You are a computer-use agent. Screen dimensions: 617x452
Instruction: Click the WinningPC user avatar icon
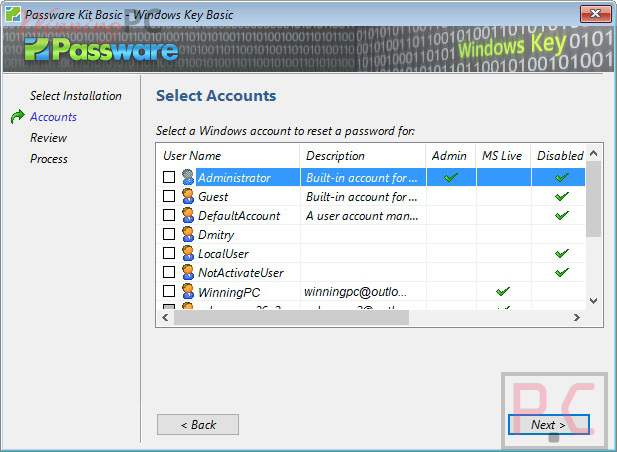188,291
